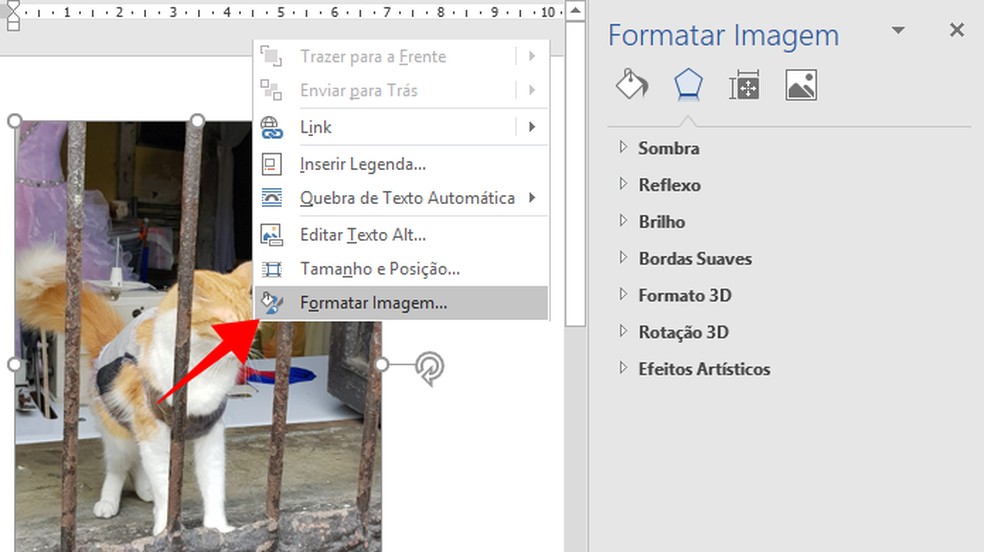Viewport: 984px width, 552px height.
Task: Select the Effects pentagon tab icon
Action: pos(688,86)
